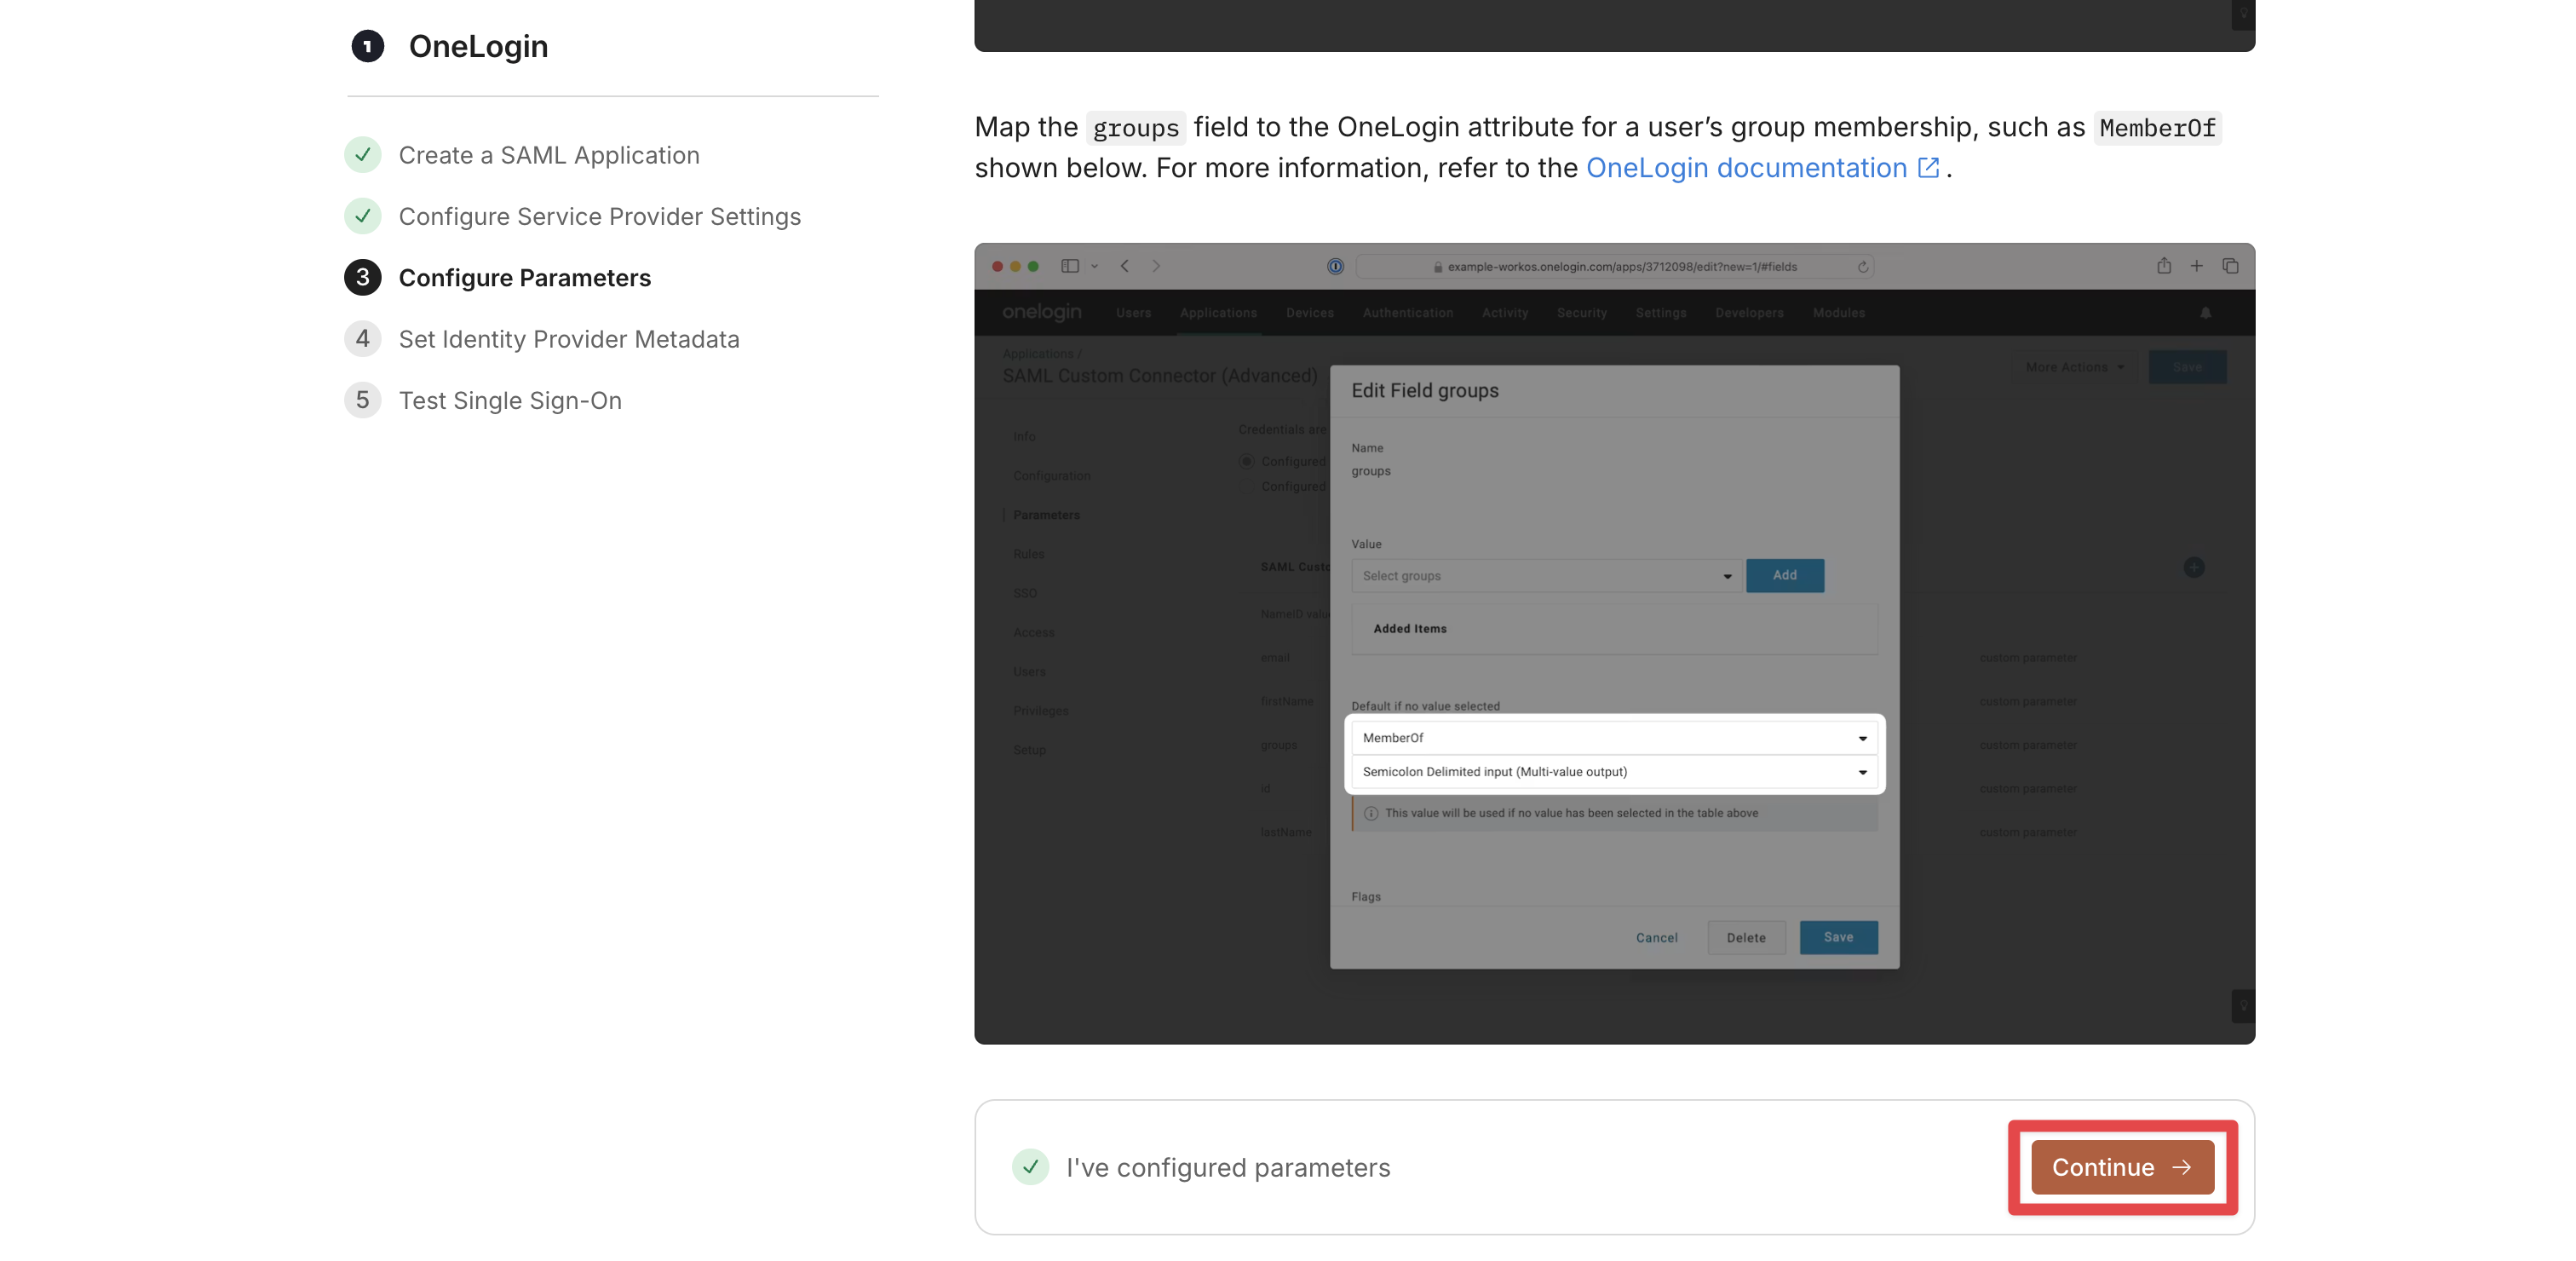Toggle the I've configured parameters checkmark

click(1030, 1167)
